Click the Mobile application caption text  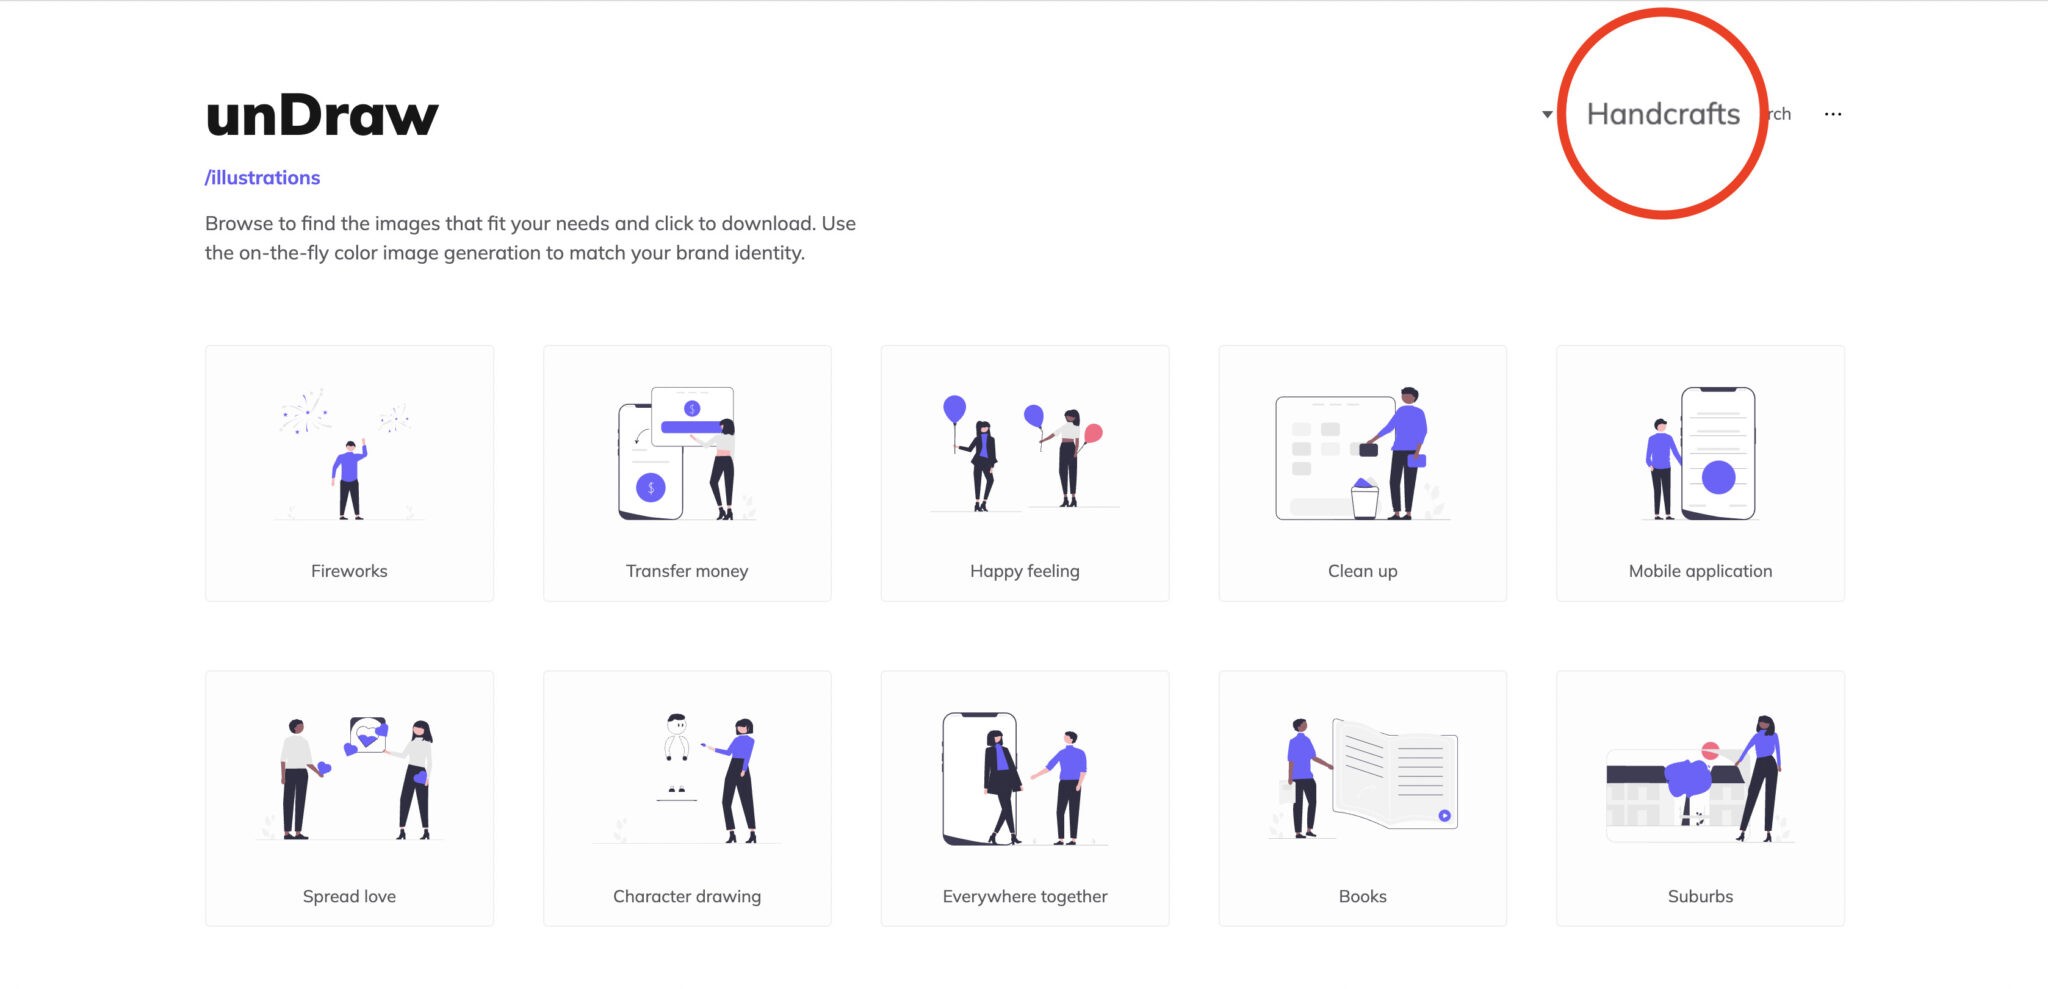point(1700,570)
